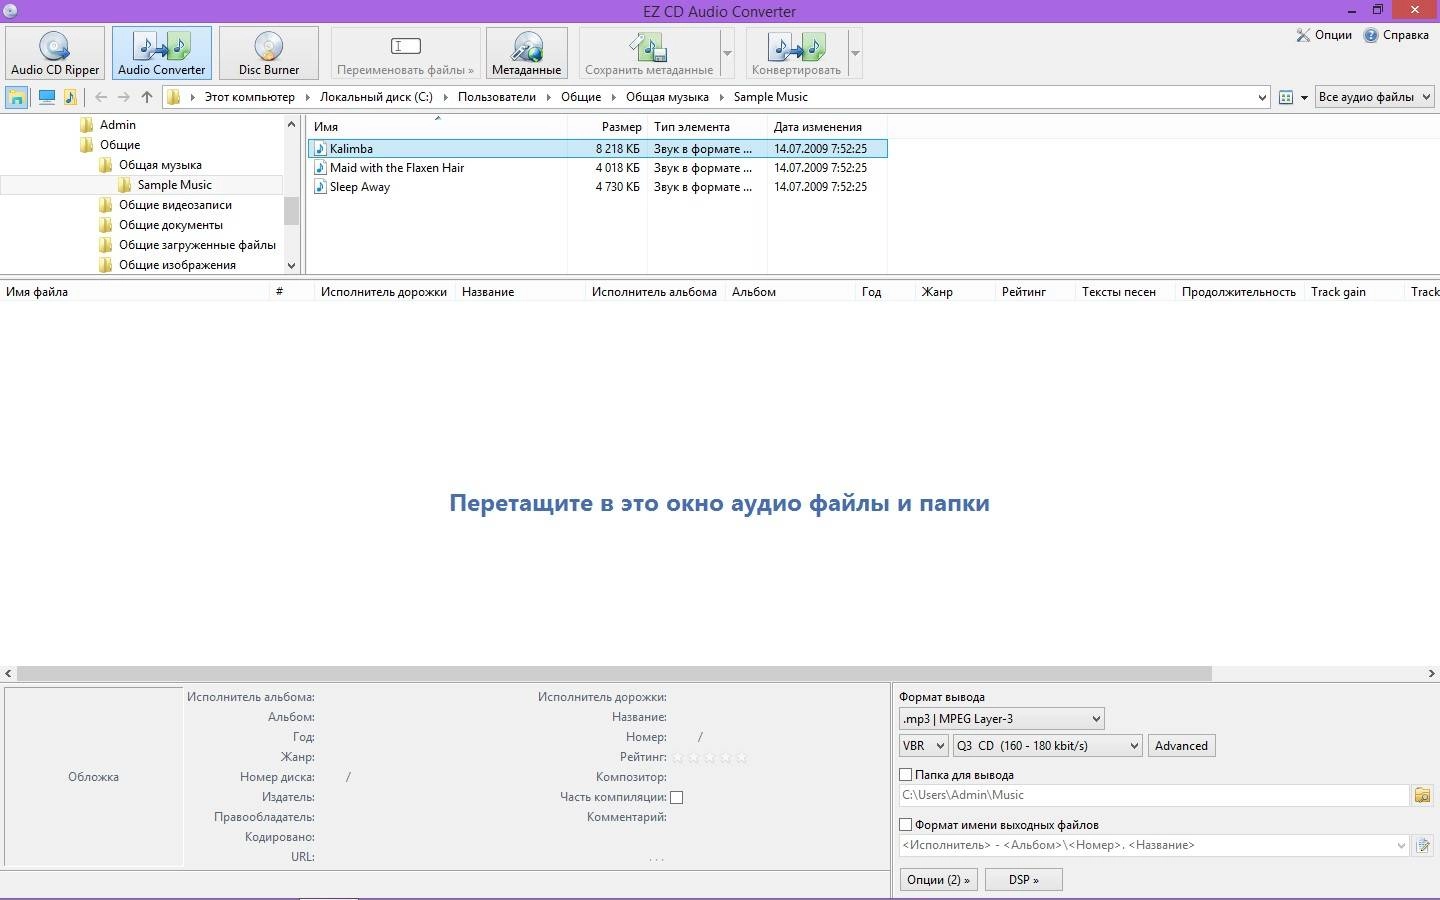Screen dimensions: 1440x900
Task: Open the Audio CD Ripper mode
Action: point(55,53)
